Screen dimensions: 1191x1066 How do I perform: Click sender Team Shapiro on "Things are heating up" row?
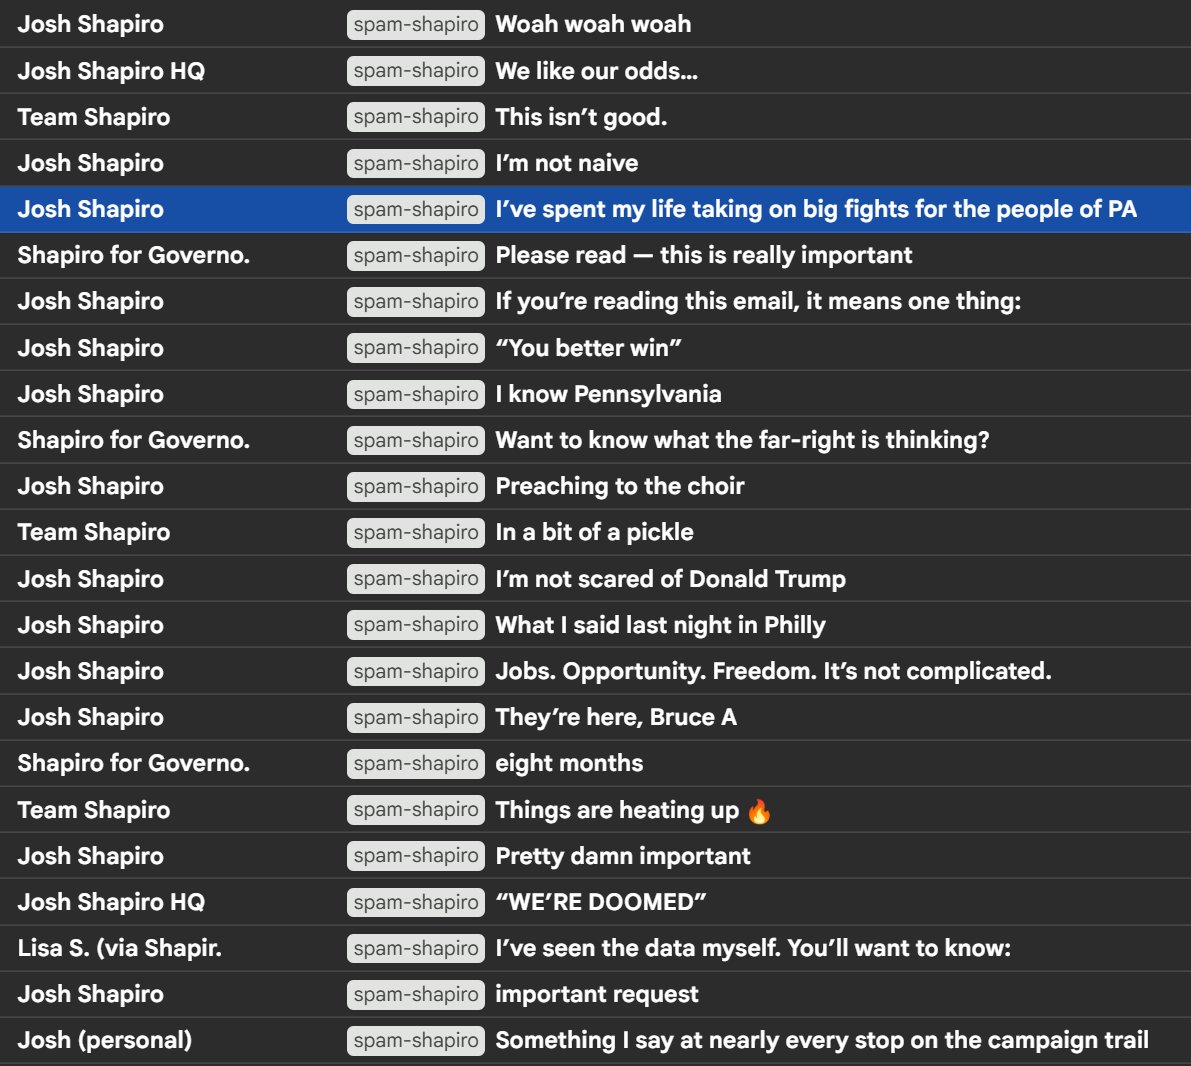(93, 810)
